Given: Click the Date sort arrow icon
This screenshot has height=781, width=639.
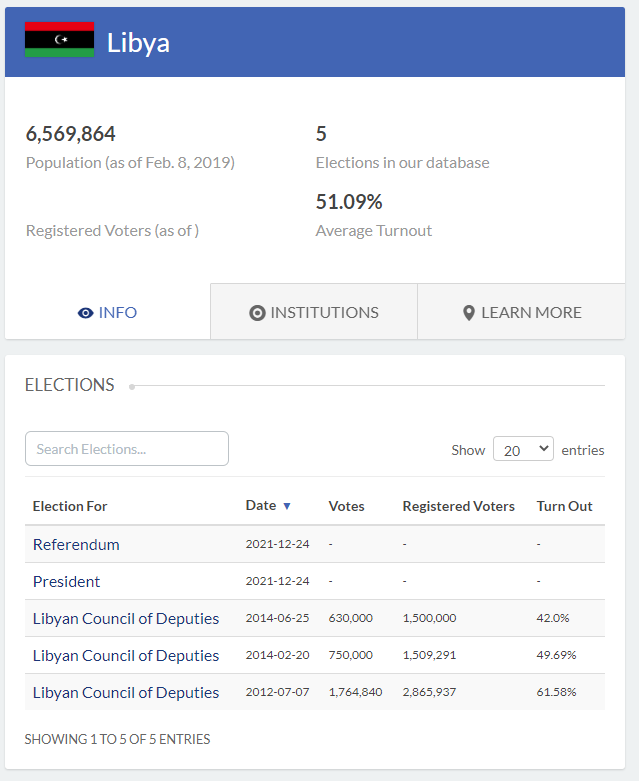Looking at the screenshot, I should tap(287, 506).
